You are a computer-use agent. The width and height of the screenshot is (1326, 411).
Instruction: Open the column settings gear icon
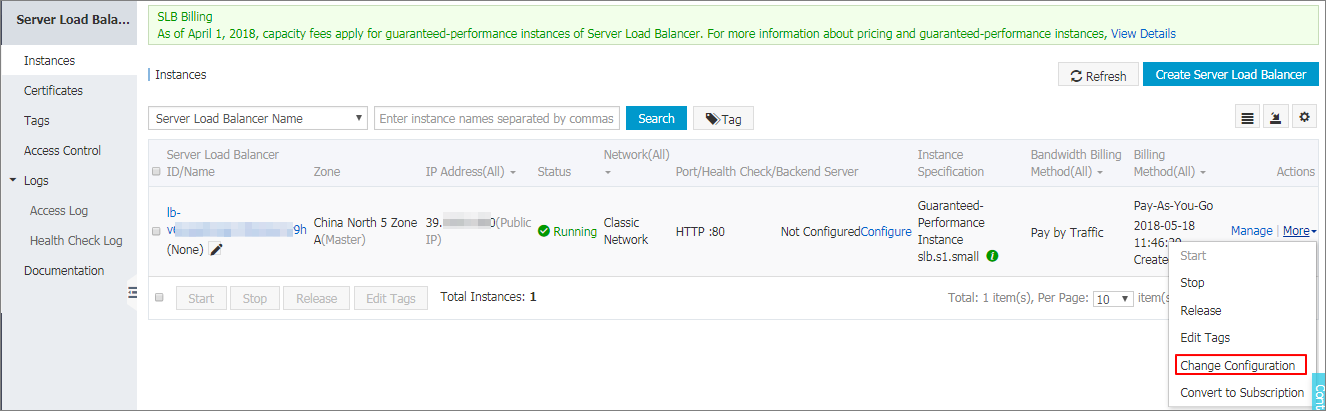point(1303,118)
